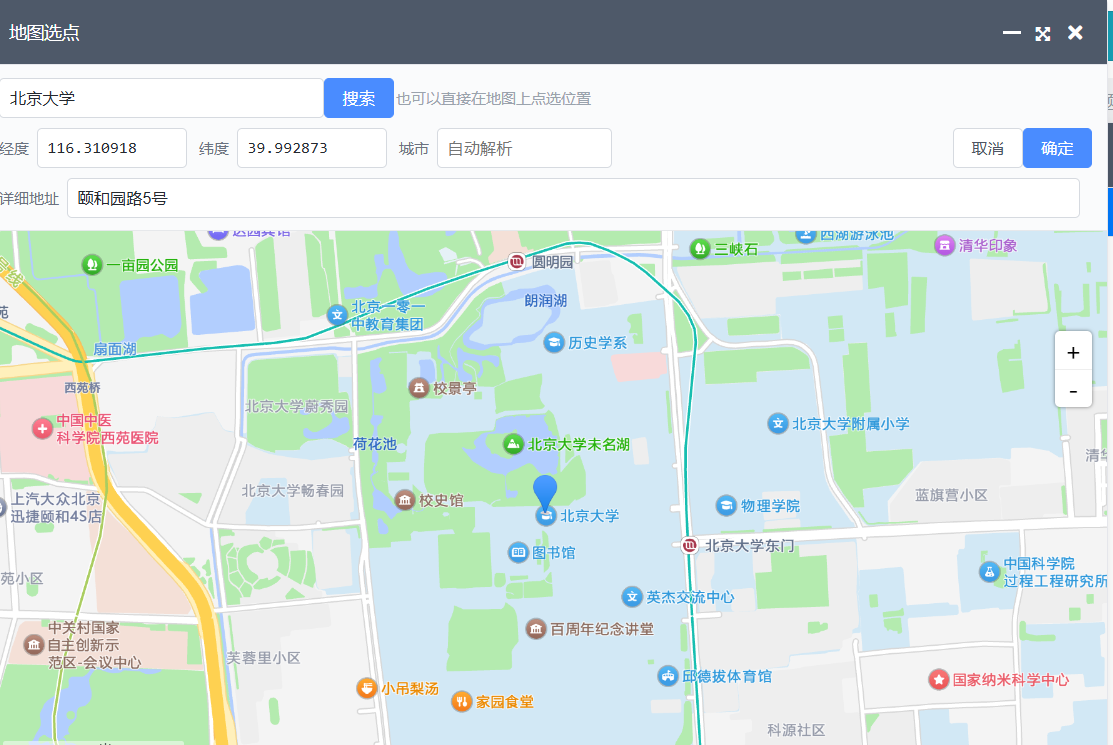
Task: Click the 朗润湖 label on map
Action: click(x=546, y=301)
